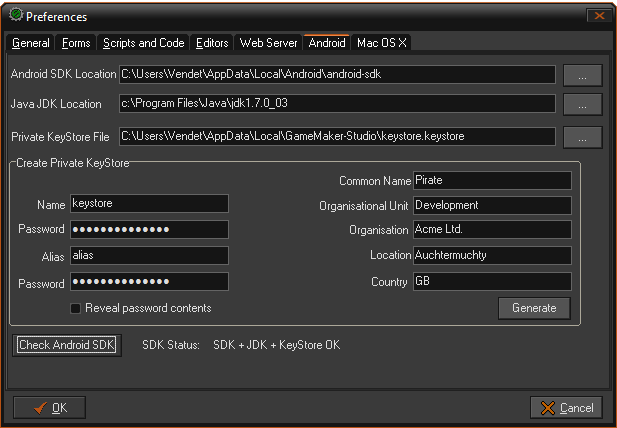Image resolution: width=617 pixels, height=428 pixels.
Task: Click the Android SDK Location path field
Action: pos(336,75)
